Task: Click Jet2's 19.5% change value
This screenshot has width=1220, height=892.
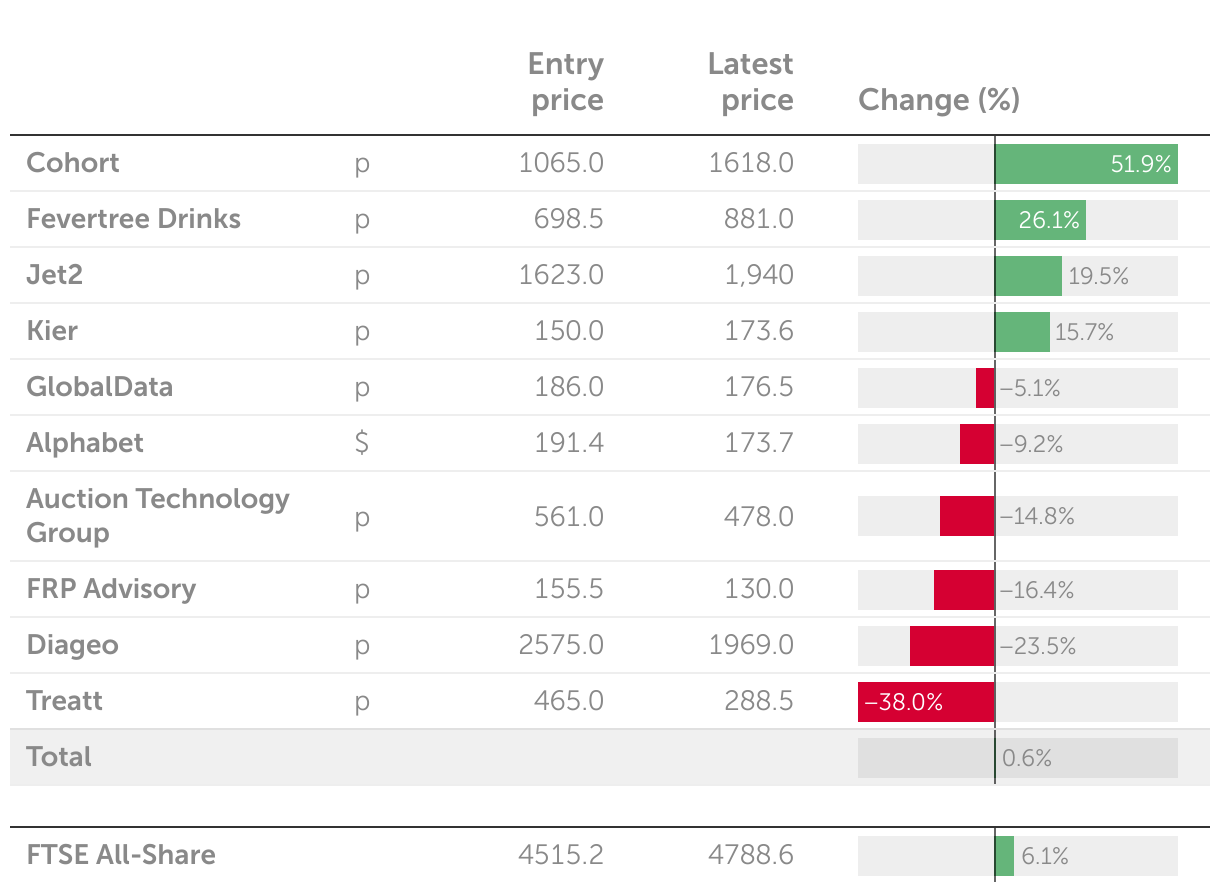Action: 1098,277
